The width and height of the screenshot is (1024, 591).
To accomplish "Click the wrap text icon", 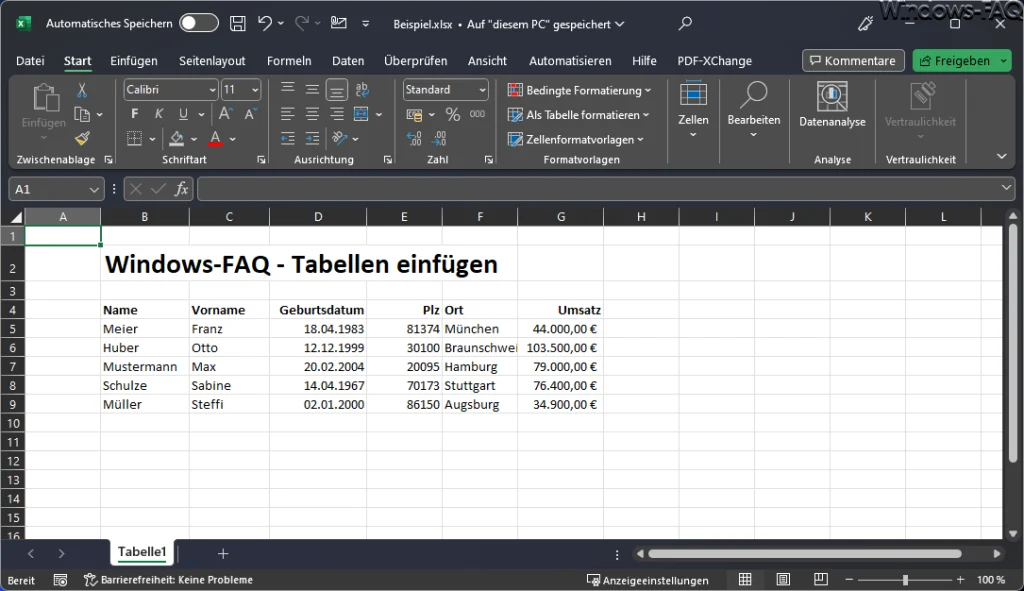I will pos(362,90).
